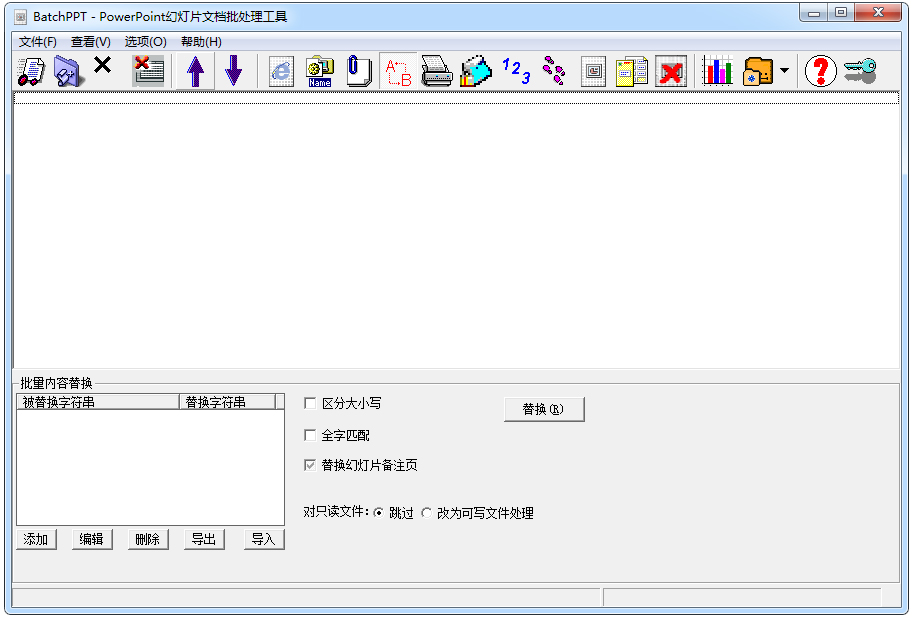Select the 改为可写文件处理 radio button

coord(427,513)
